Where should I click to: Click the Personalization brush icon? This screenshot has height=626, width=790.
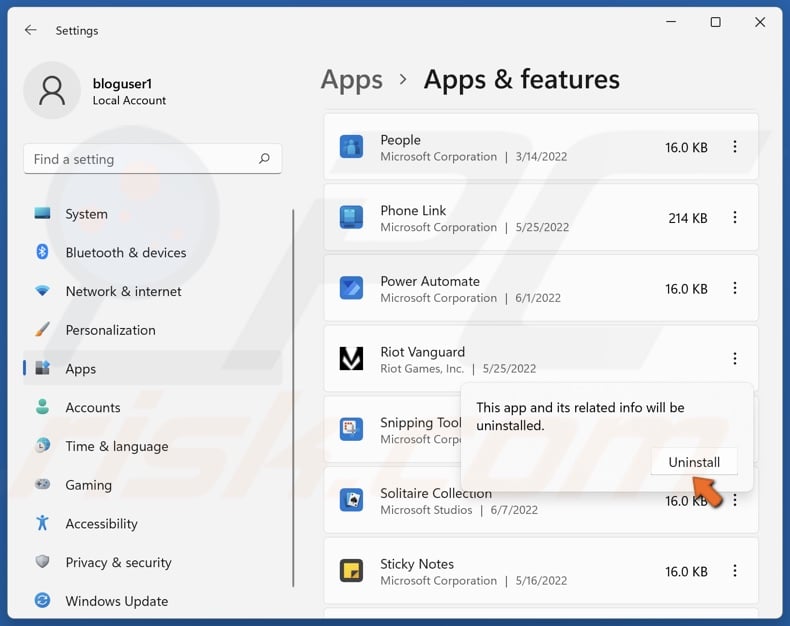(42, 330)
